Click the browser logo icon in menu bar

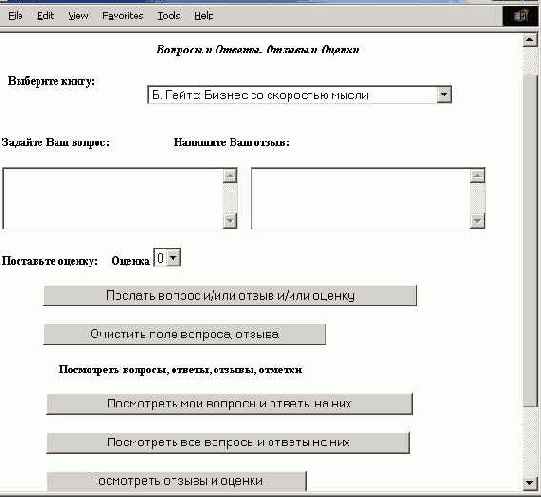pyautogui.click(x=521, y=16)
